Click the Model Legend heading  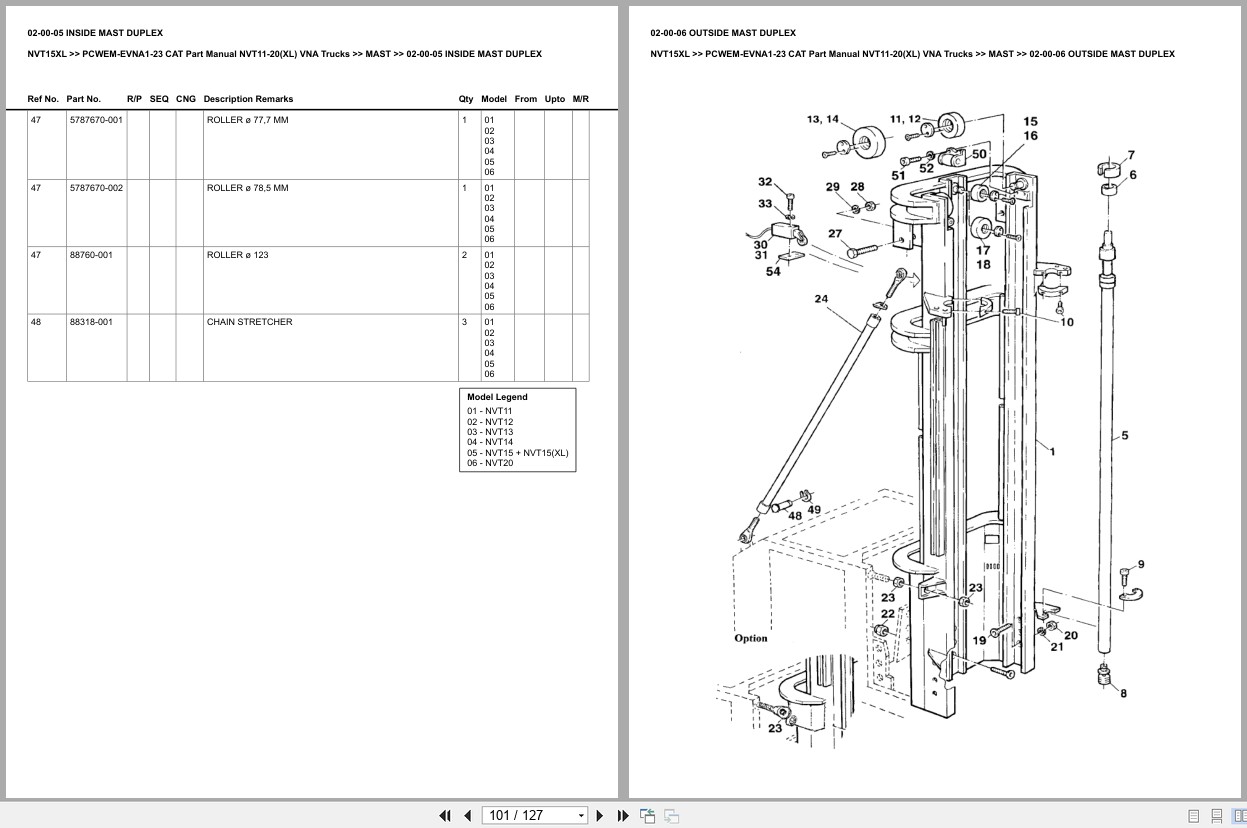click(497, 397)
